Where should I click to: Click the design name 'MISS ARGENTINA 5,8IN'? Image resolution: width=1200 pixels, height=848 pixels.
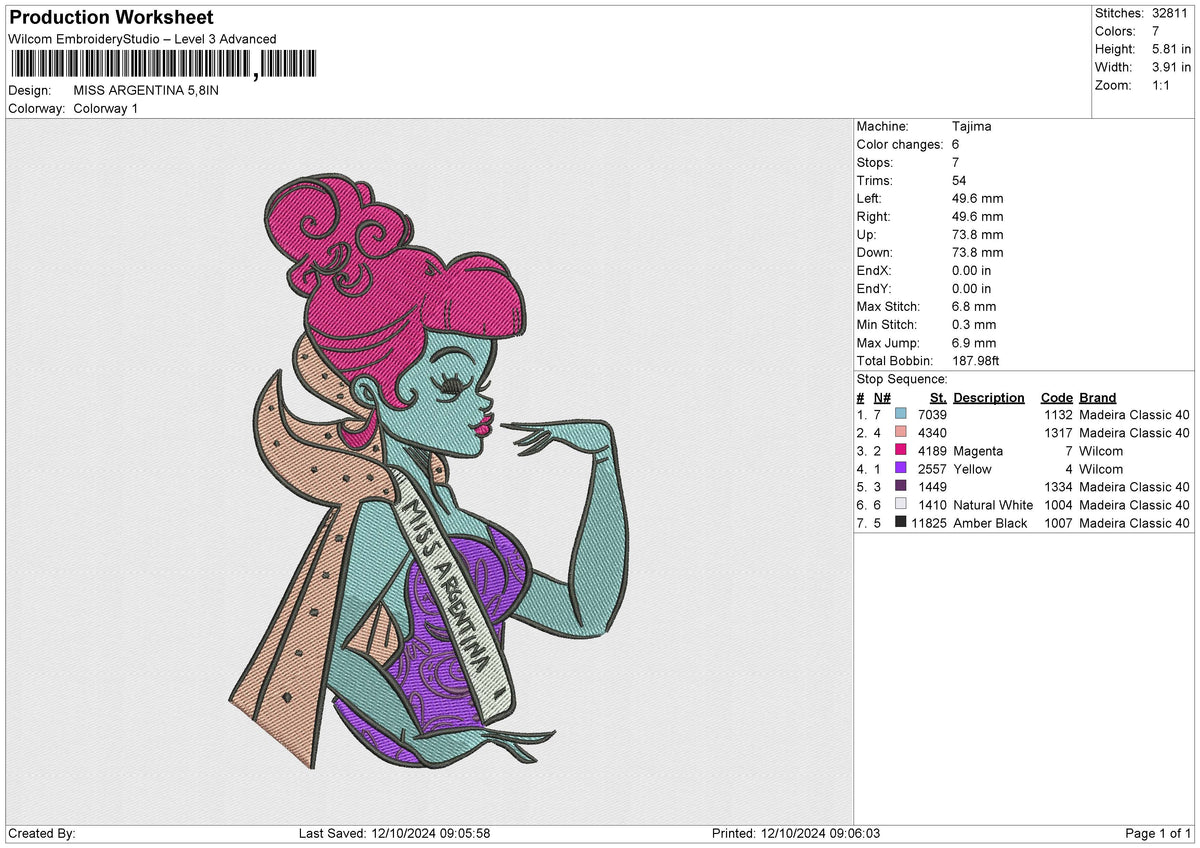[x=146, y=90]
